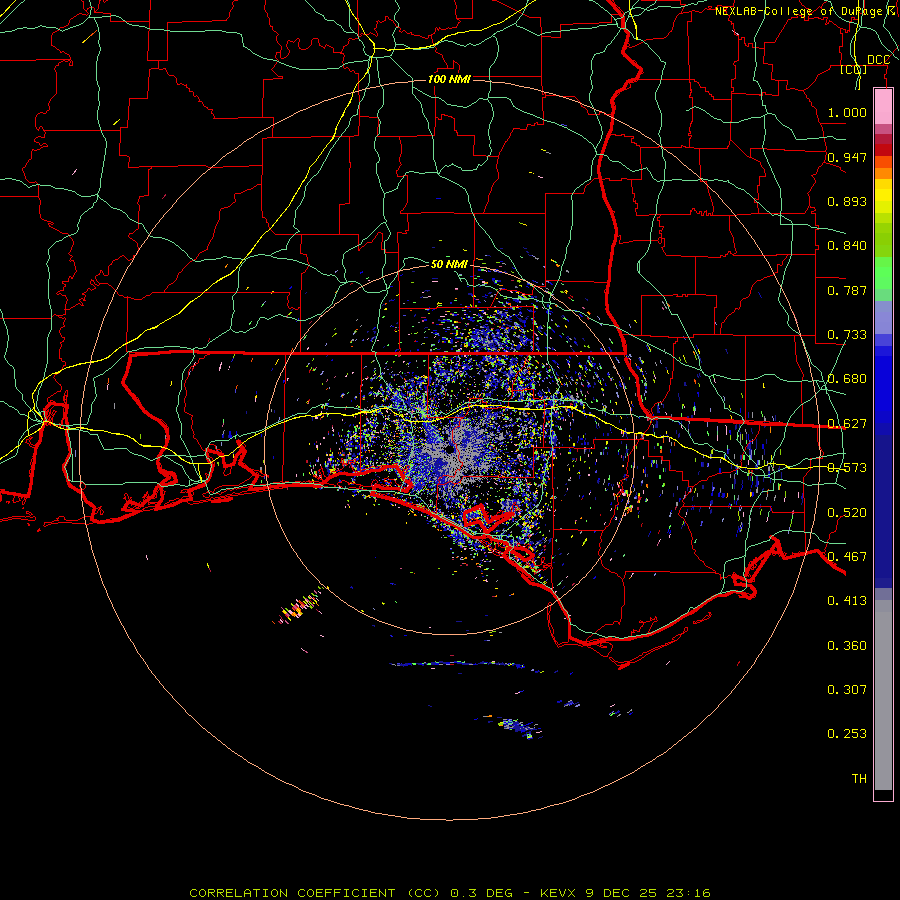Click the black radar site dot at center
Screen dimensions: 900x900
[449, 449]
